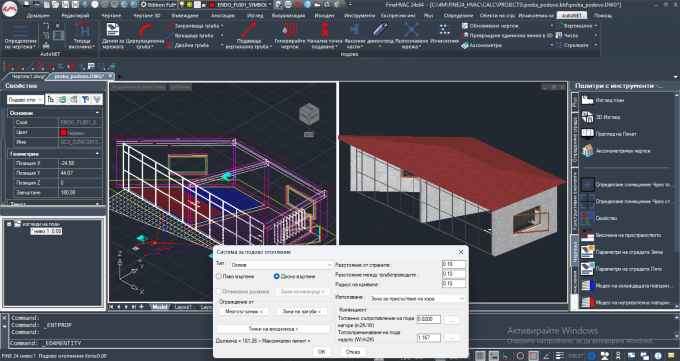Screen dimensions: 680x361
Task: Switch to the Drawing 3D ribbon tab
Action: click(146, 16)
